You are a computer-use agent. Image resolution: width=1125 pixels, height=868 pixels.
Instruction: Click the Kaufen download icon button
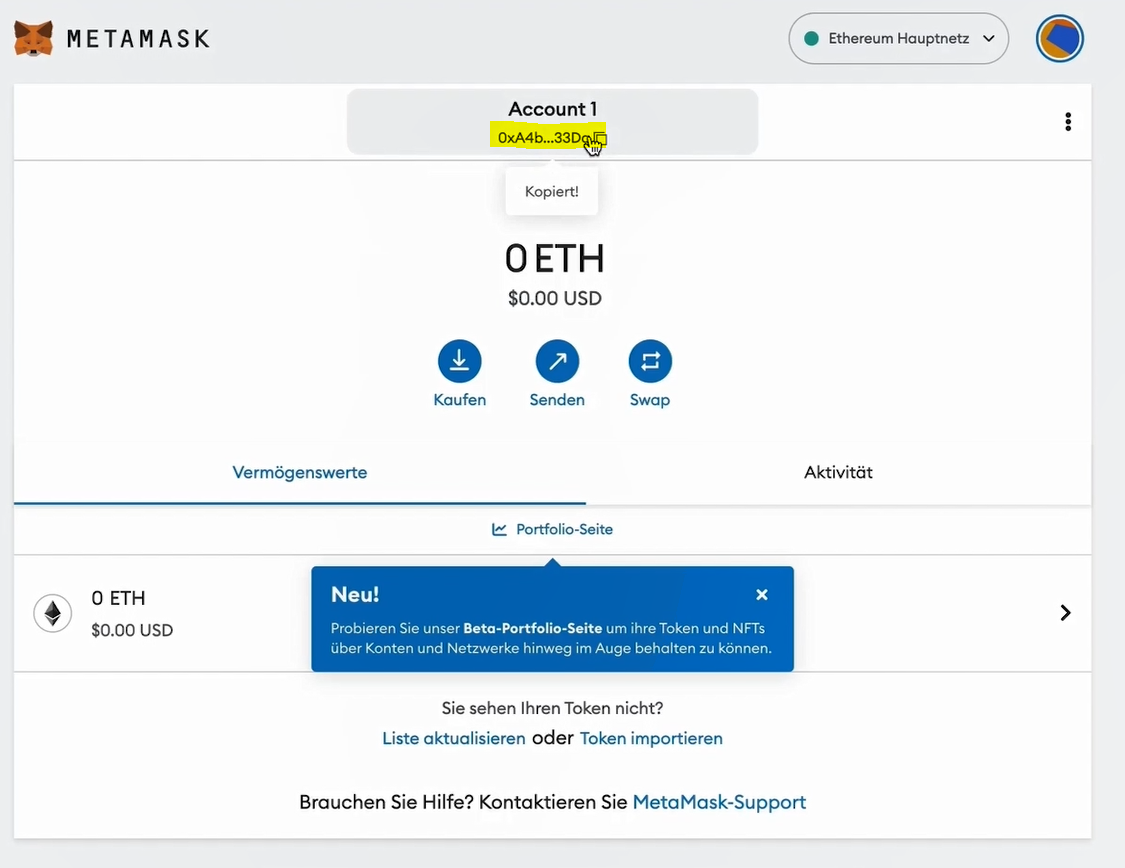pyautogui.click(x=459, y=361)
